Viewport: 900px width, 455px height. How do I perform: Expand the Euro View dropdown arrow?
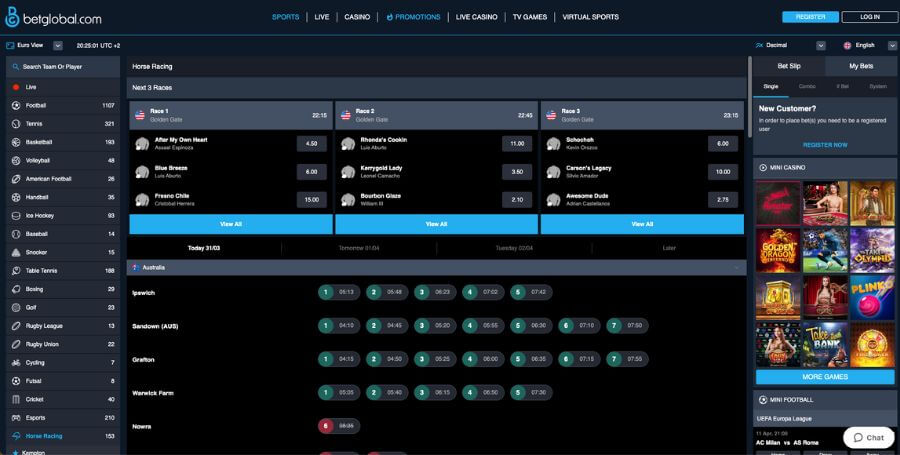pos(58,45)
